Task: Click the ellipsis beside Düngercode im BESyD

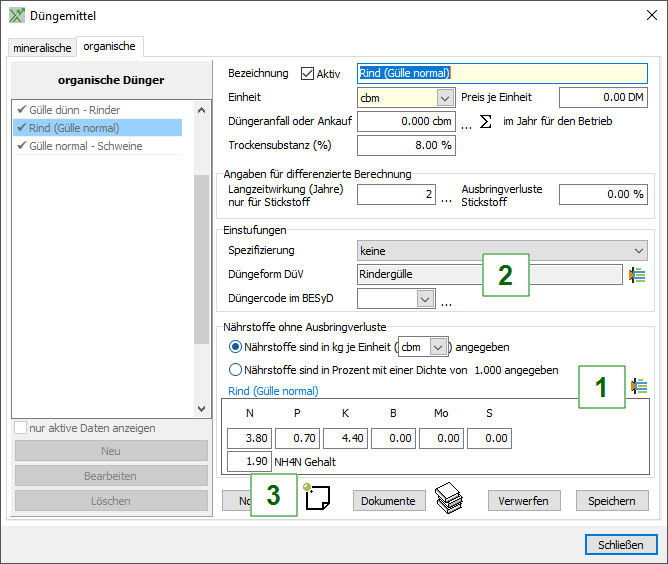Action: pyautogui.click(x=446, y=300)
